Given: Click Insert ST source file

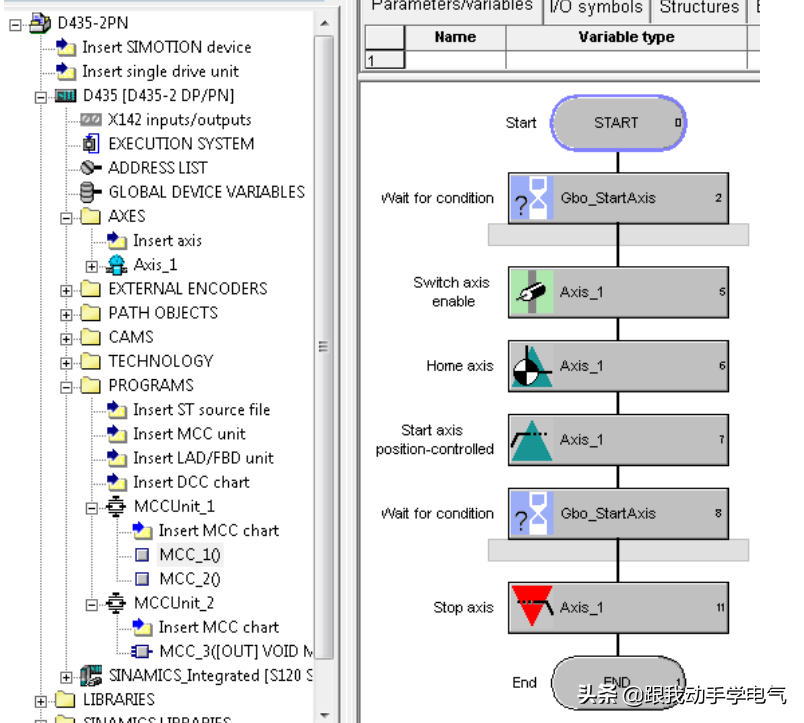Looking at the screenshot, I should 201,410.
